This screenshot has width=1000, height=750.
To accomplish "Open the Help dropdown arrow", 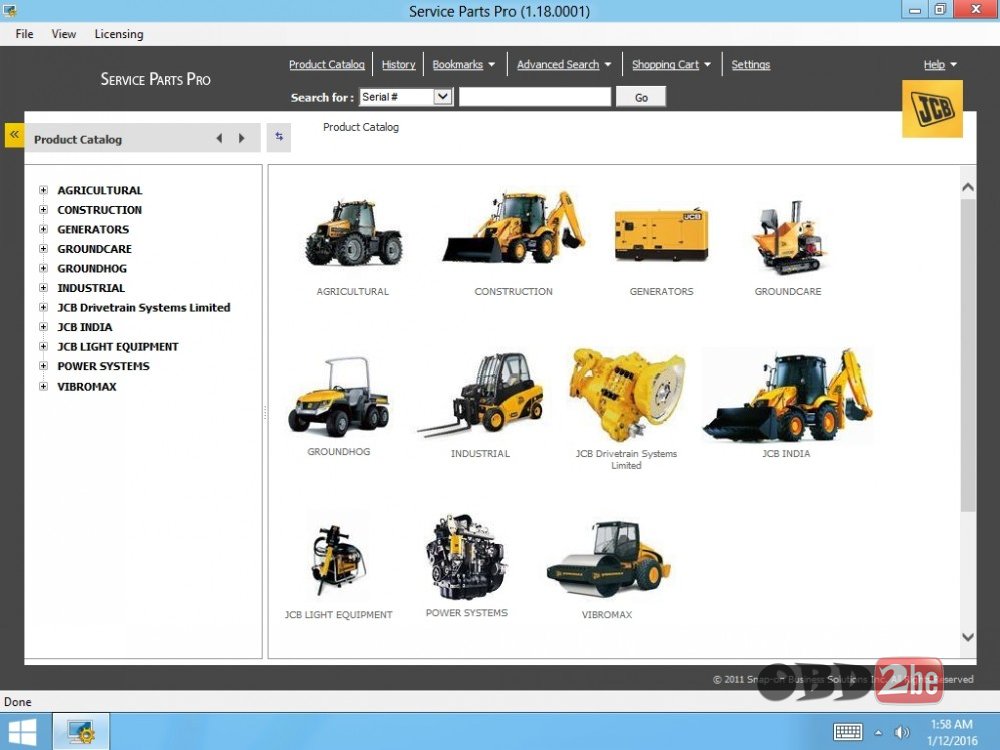I will coord(953,64).
